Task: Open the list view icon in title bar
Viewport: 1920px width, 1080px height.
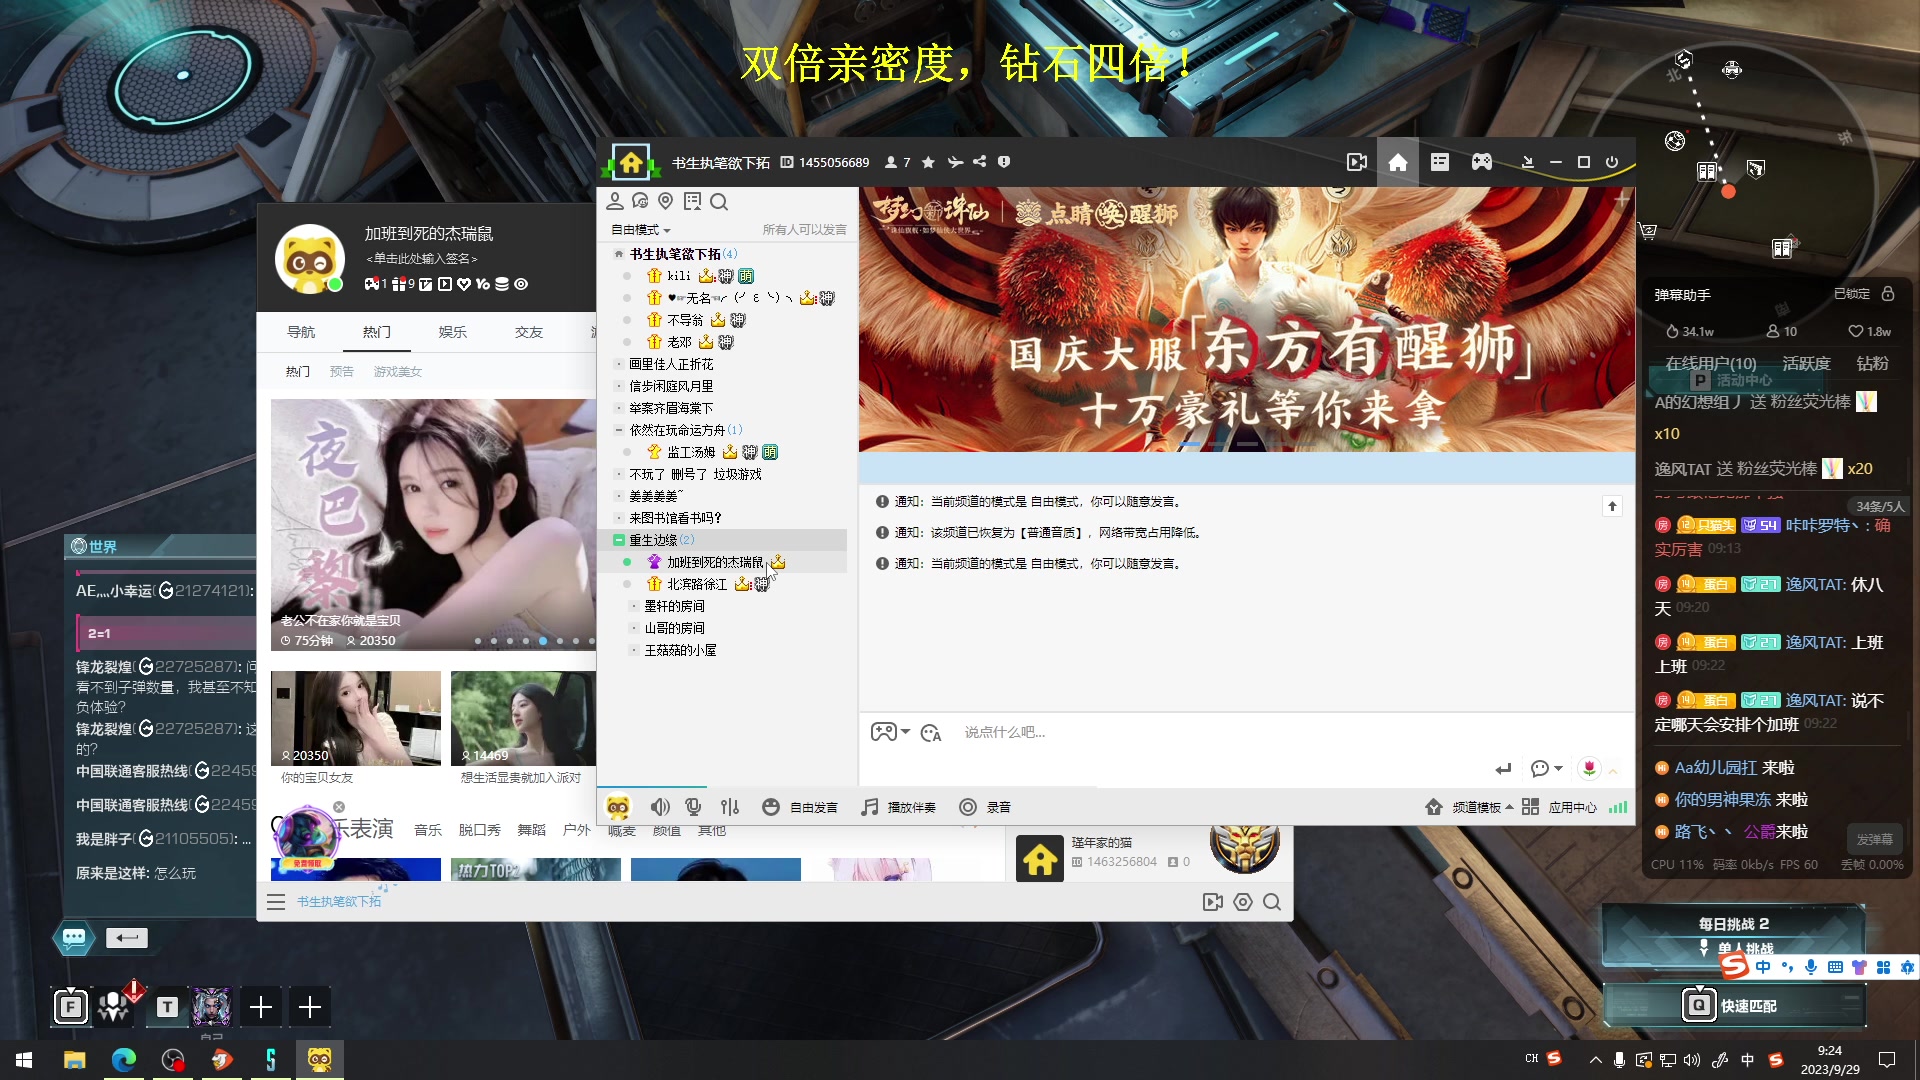Action: [1440, 162]
